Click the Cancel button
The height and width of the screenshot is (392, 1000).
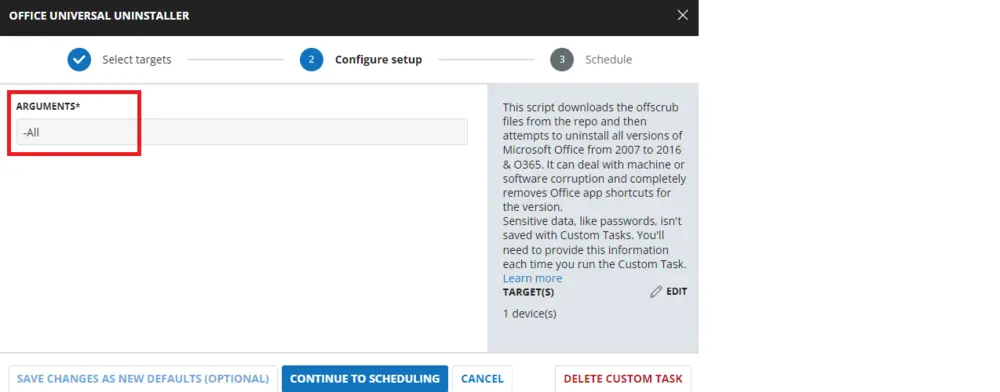pyautogui.click(x=482, y=379)
